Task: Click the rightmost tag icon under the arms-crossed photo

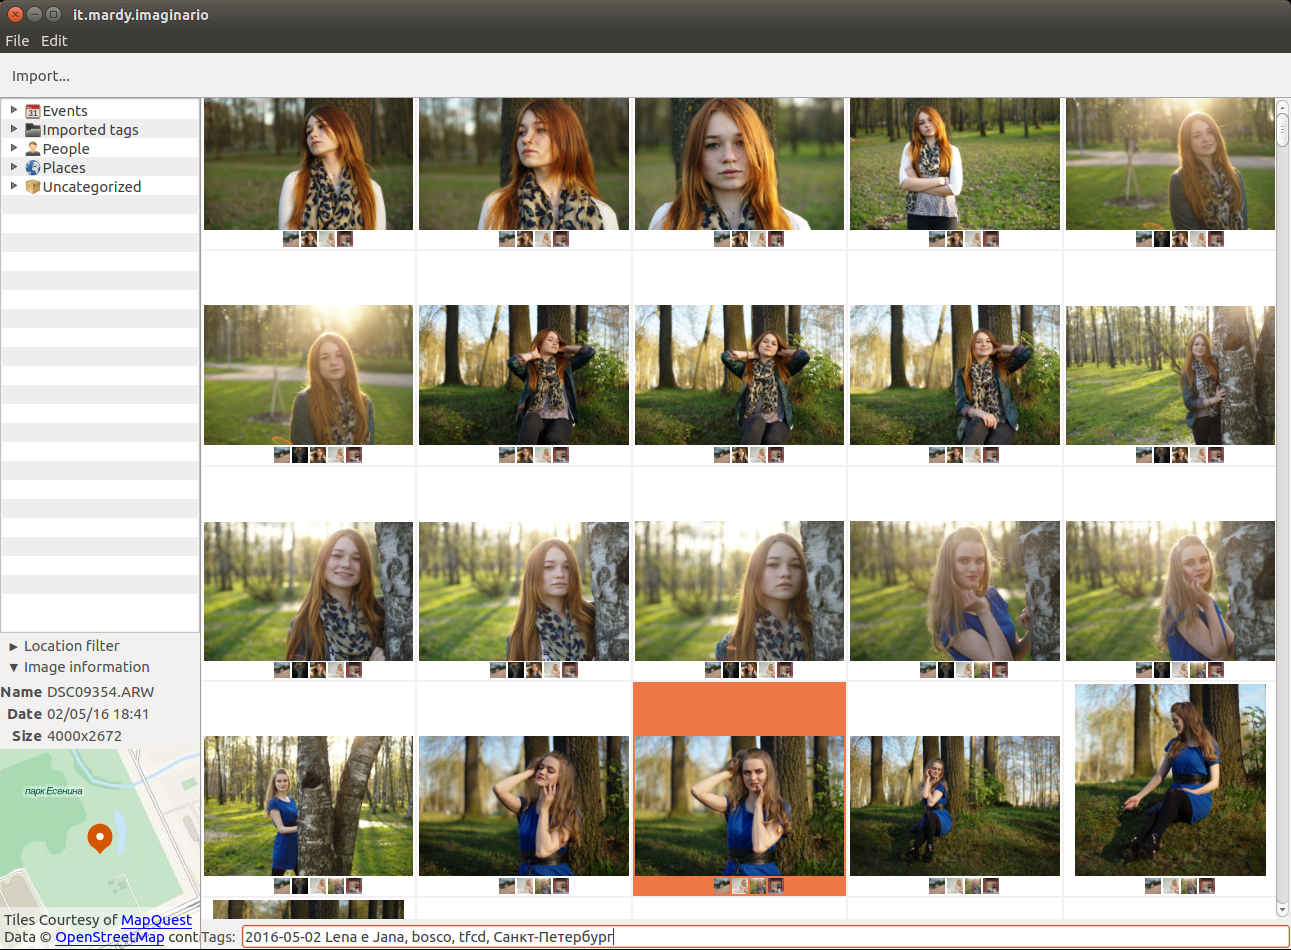Action: tap(991, 239)
